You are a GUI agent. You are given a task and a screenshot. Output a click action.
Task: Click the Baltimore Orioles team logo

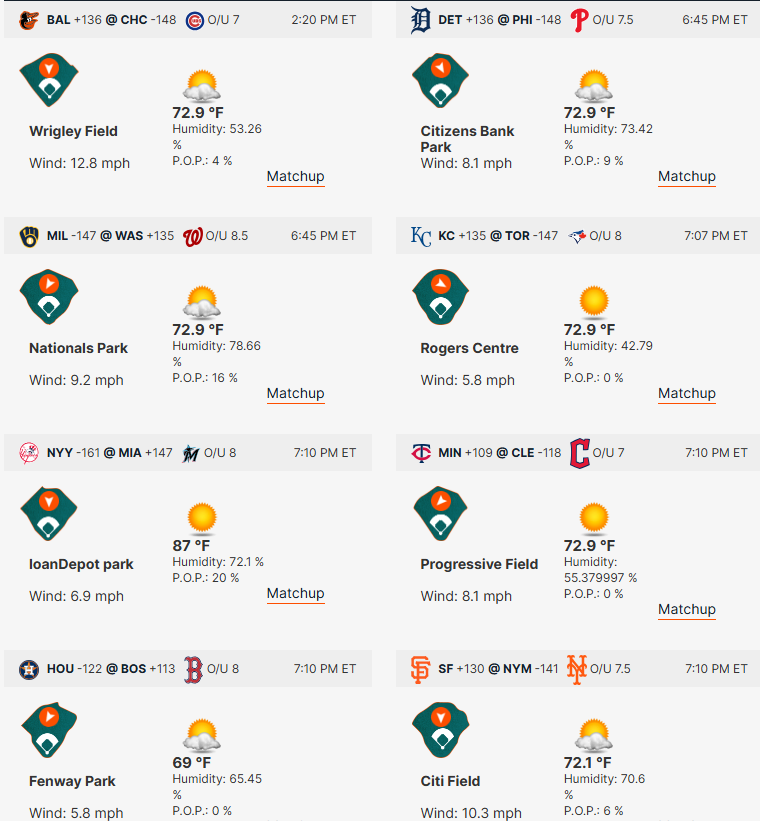point(29,20)
